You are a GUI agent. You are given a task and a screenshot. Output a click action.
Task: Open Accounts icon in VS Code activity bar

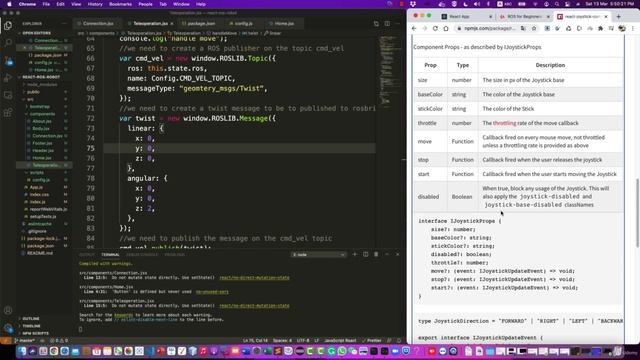coord(8,311)
